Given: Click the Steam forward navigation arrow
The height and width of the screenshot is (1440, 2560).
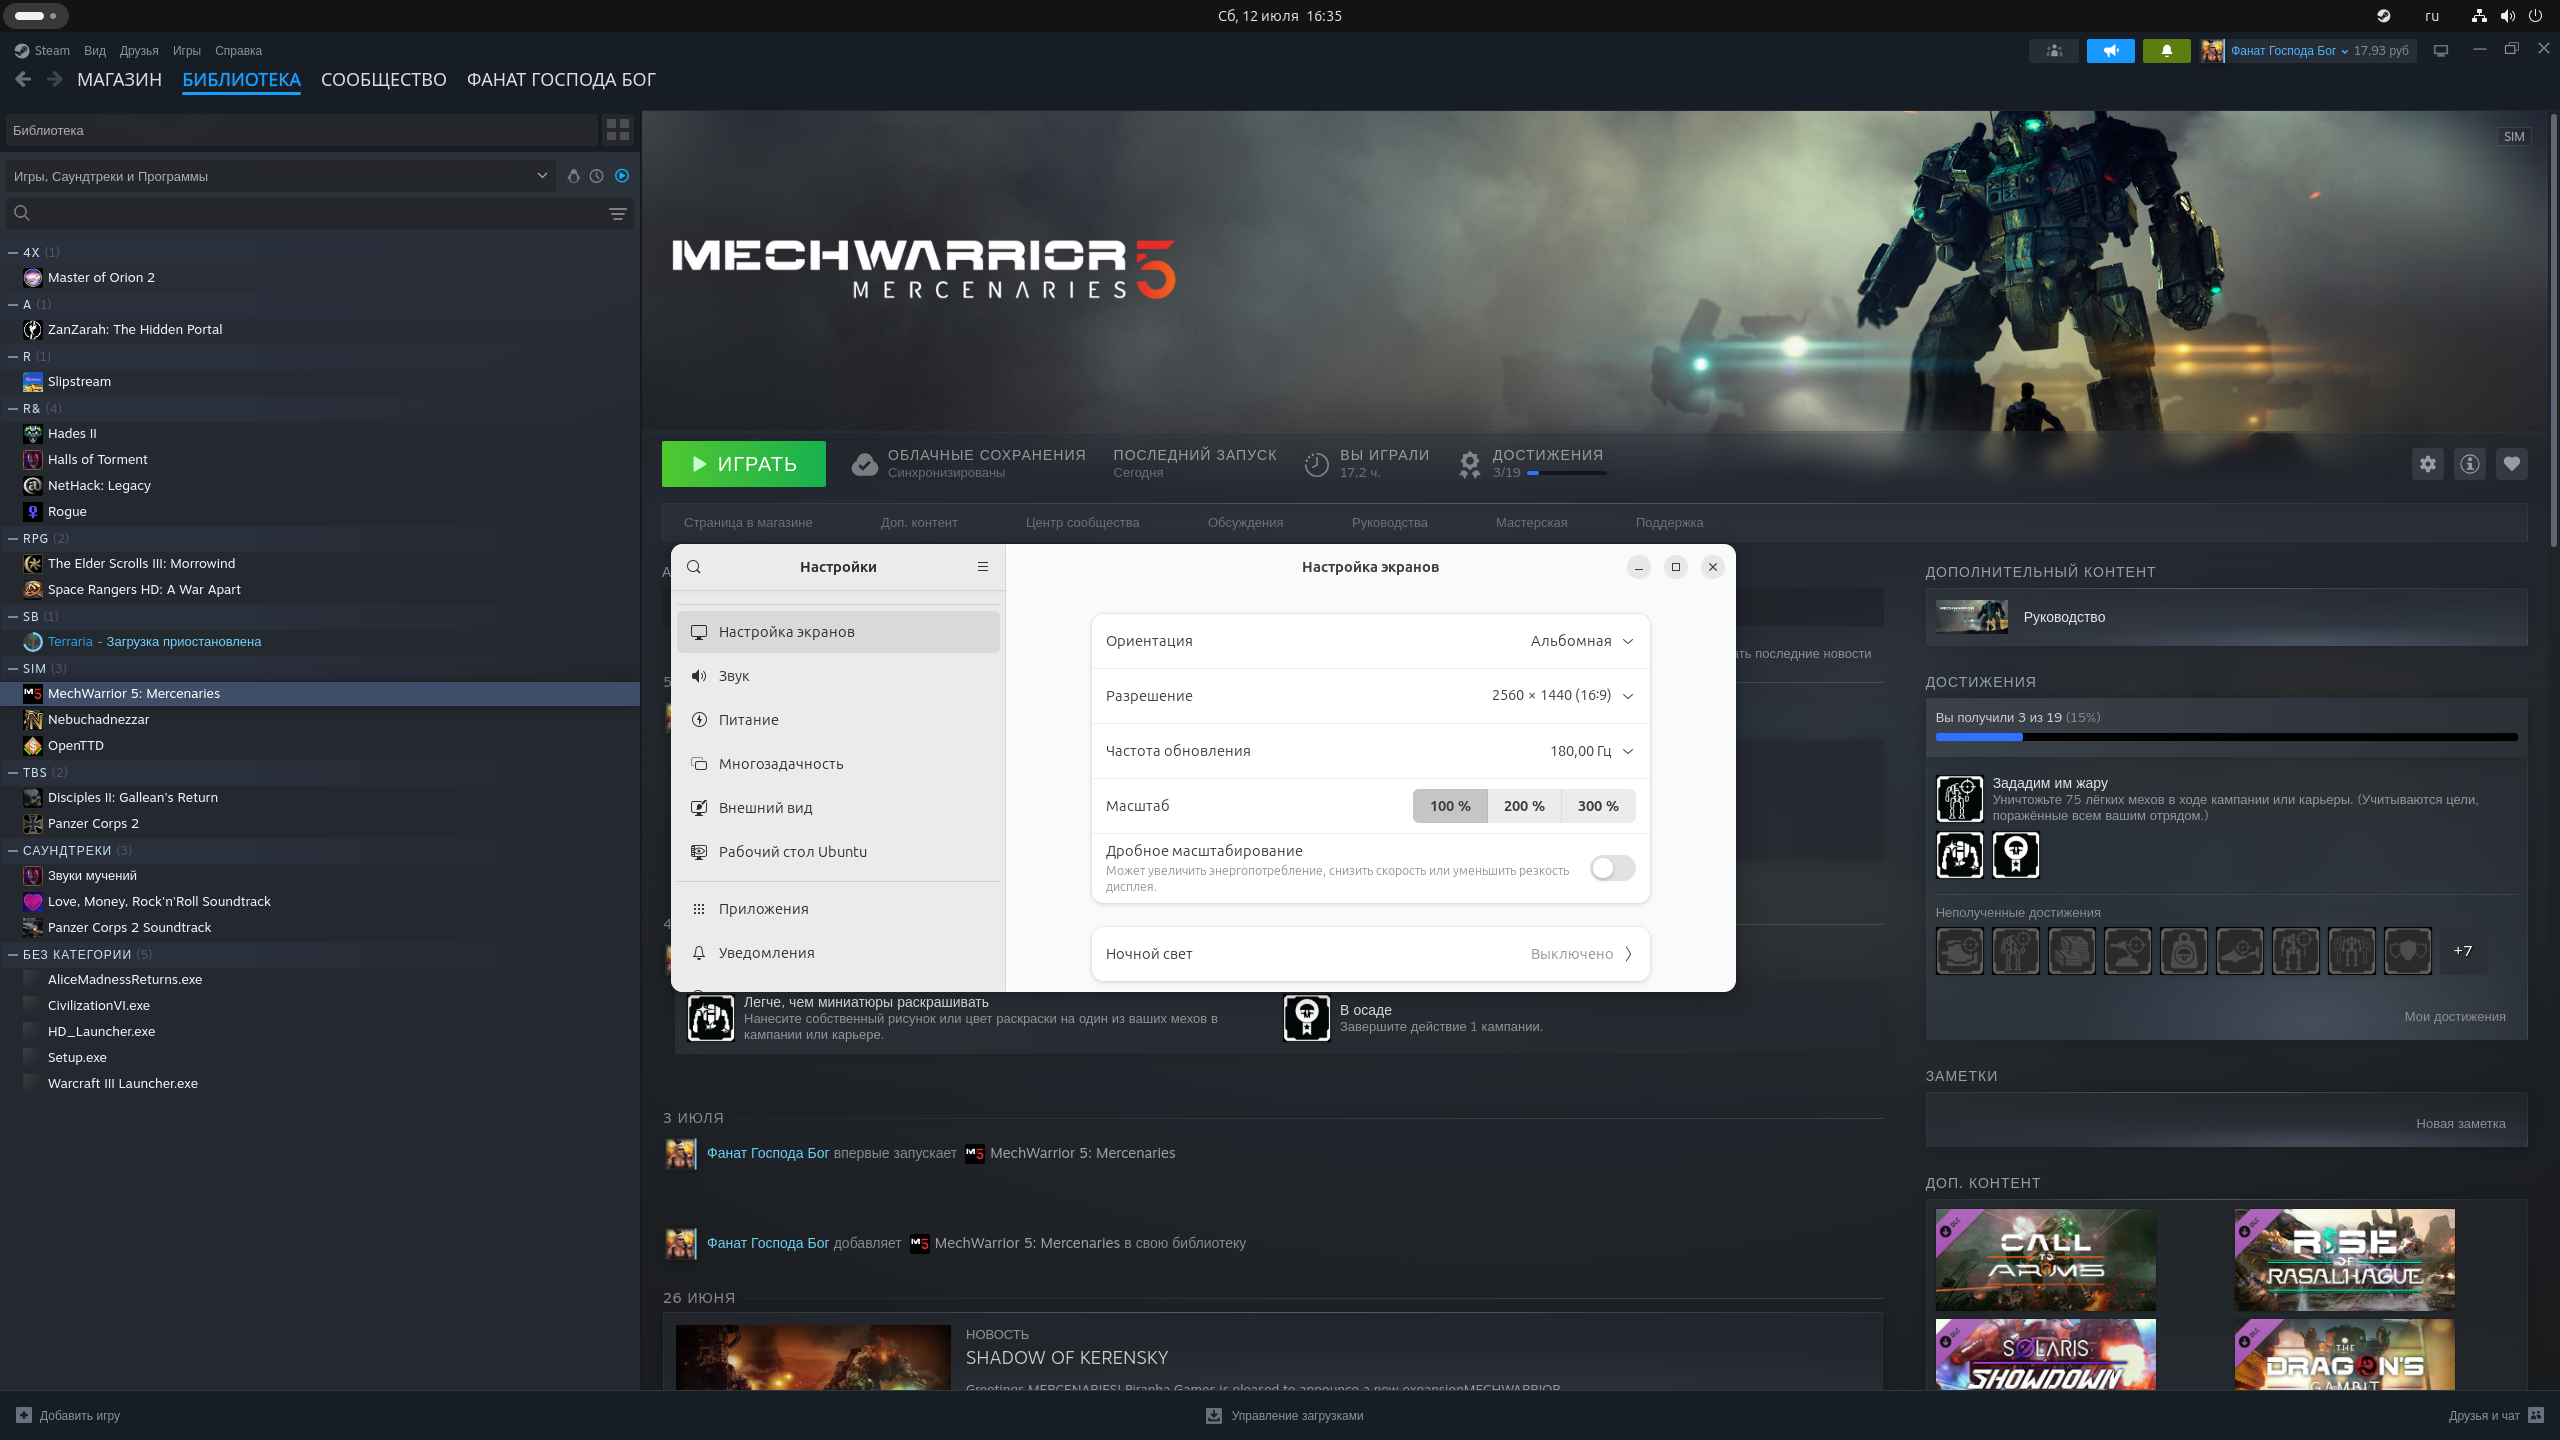Looking at the screenshot, I should pos(54,79).
